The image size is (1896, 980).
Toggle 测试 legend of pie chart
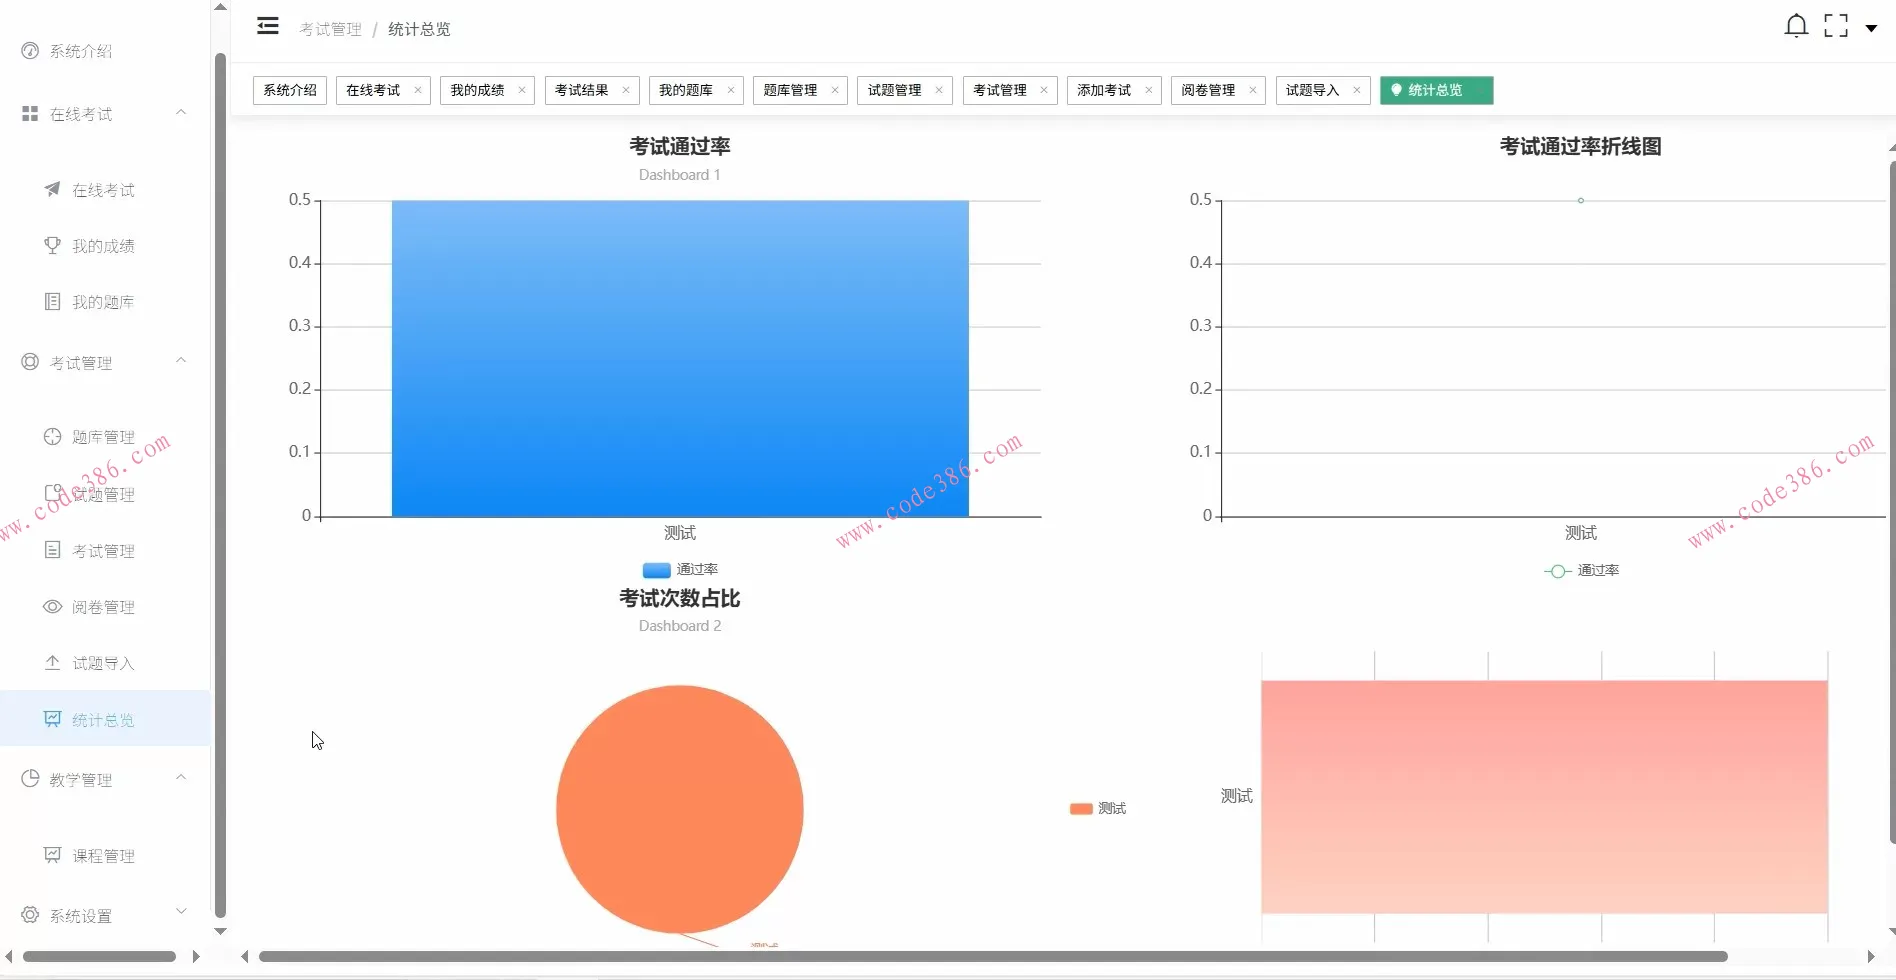[1097, 809]
